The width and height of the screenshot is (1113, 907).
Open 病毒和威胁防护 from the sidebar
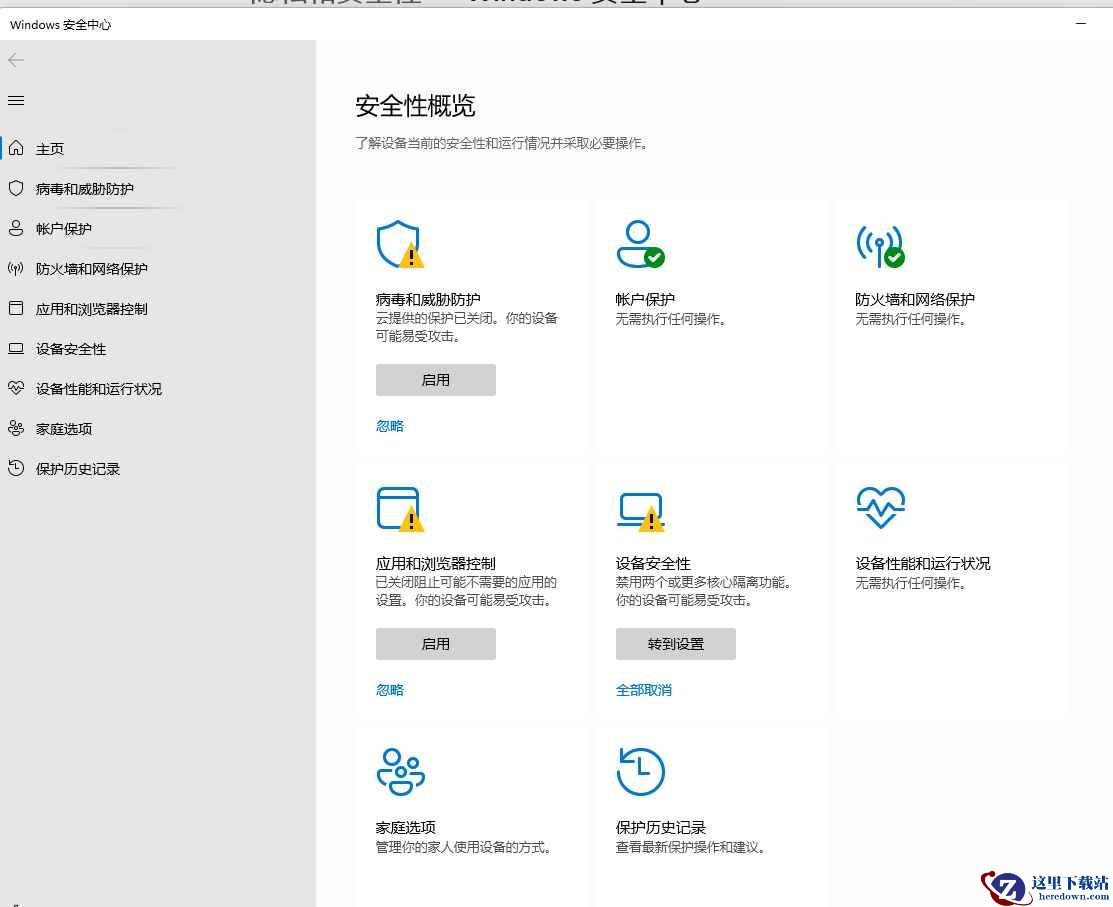point(84,189)
